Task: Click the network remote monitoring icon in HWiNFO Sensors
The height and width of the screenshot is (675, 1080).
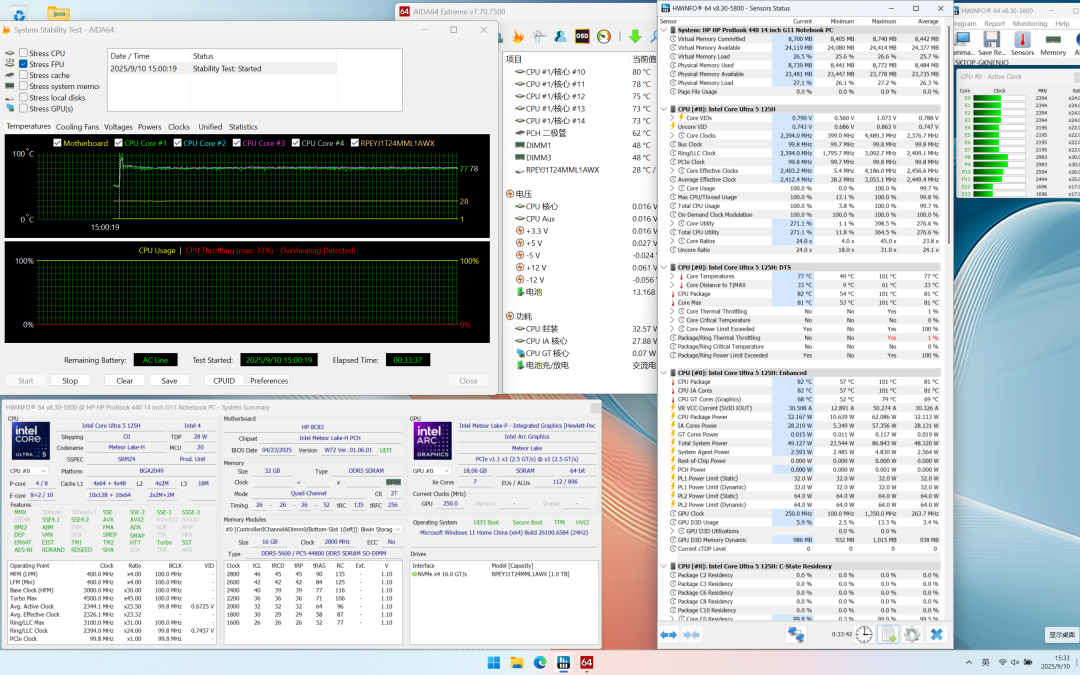Action: [x=796, y=634]
